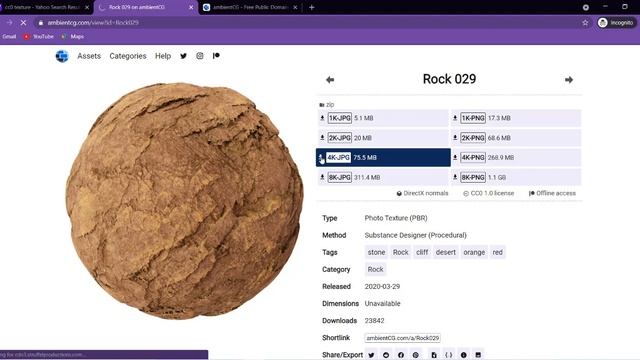Open the Incognito profile indicator

(x=616, y=23)
